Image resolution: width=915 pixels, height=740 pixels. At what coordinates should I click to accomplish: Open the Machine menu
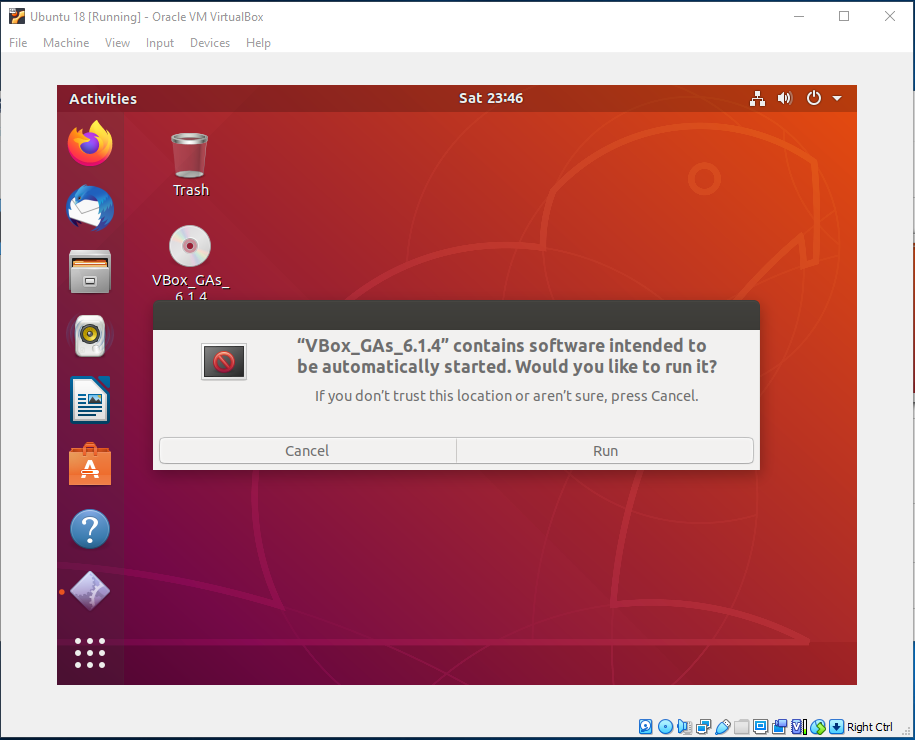(x=66, y=43)
